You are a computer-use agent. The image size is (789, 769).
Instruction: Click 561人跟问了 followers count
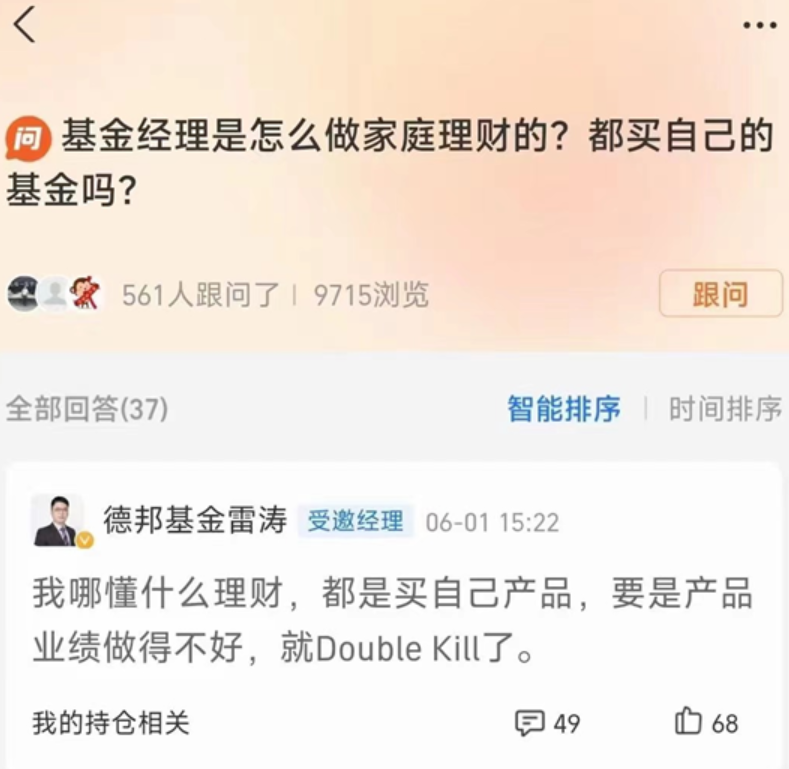point(201,294)
